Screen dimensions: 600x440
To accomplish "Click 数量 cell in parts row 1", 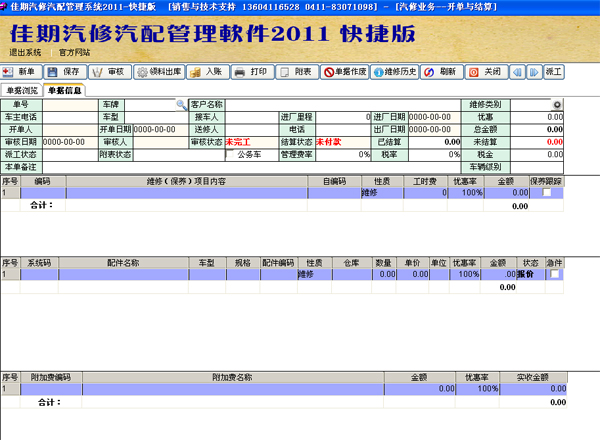I will pos(384,274).
